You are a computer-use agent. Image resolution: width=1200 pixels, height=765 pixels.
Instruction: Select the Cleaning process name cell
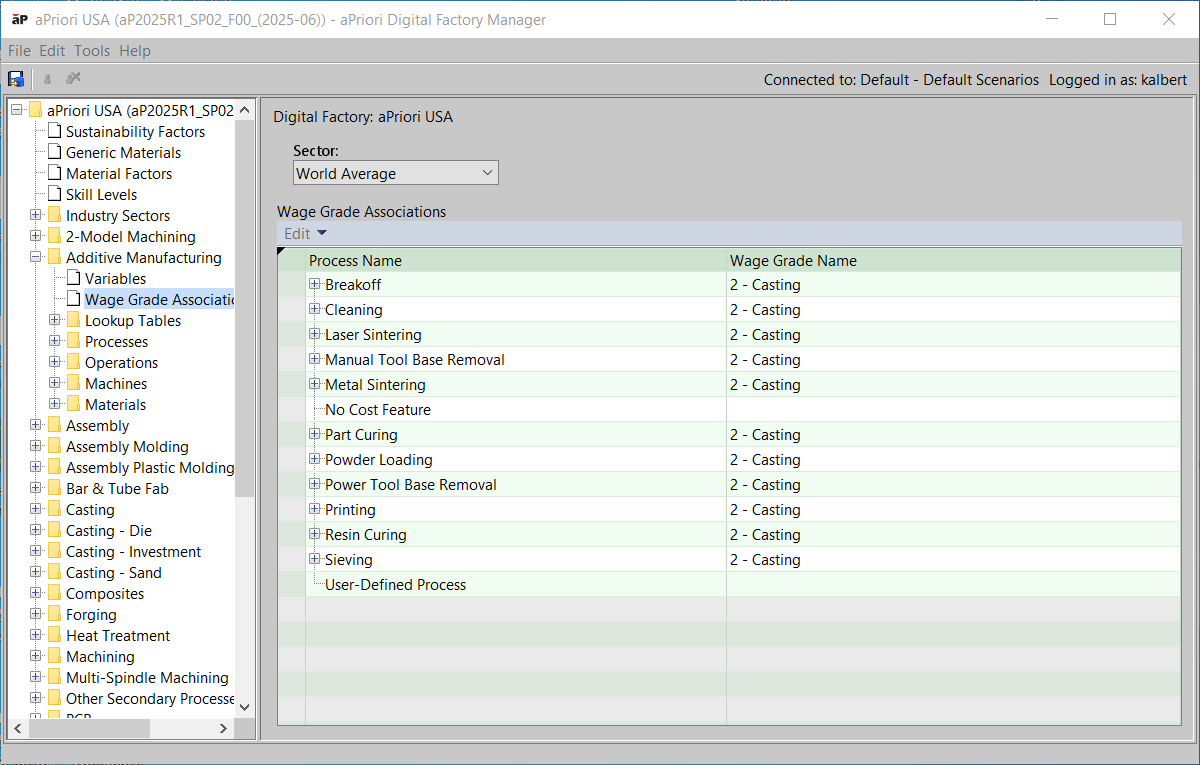(x=516, y=309)
